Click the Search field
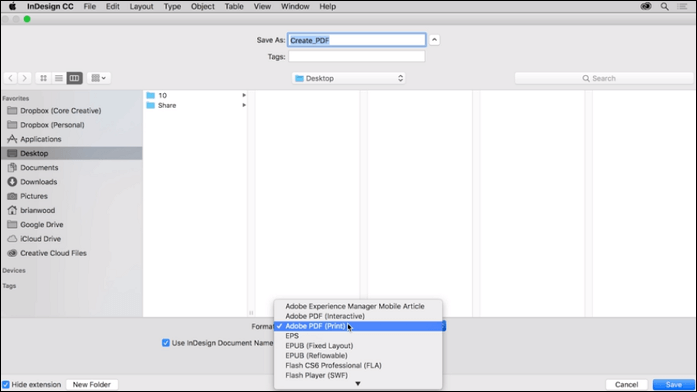This screenshot has height=392, width=697. point(604,78)
